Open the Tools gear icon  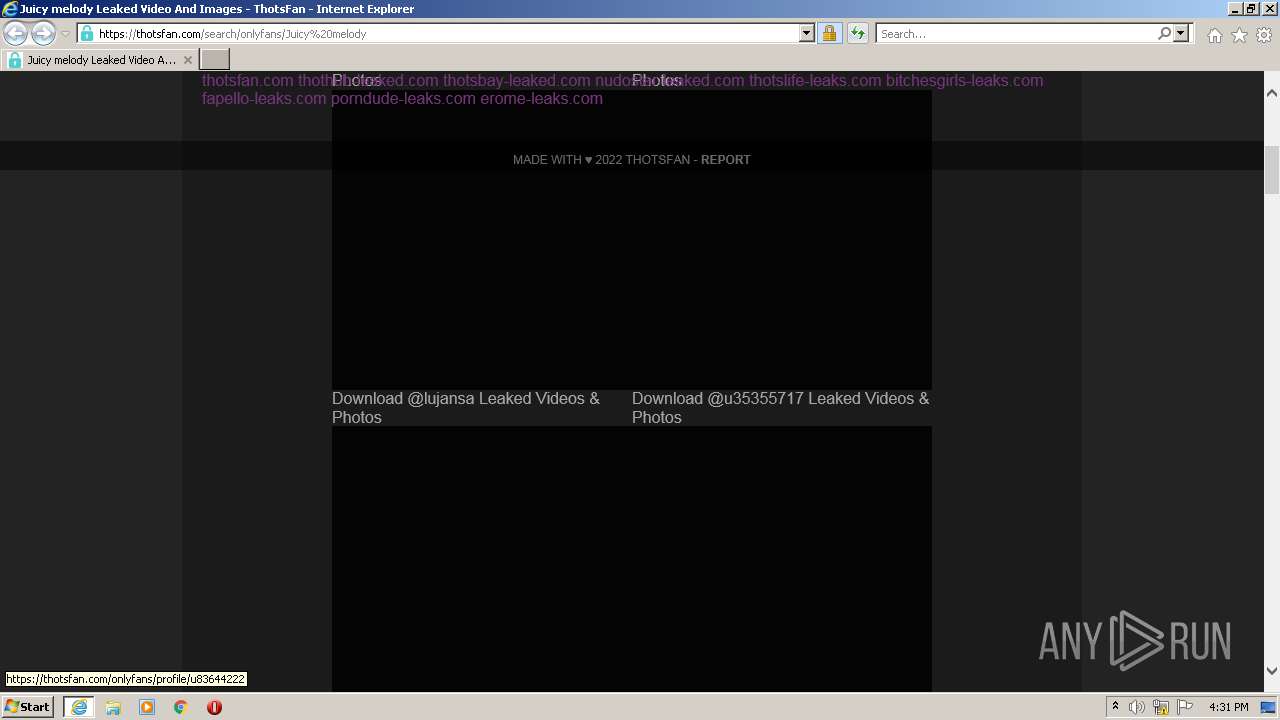pos(1264,35)
